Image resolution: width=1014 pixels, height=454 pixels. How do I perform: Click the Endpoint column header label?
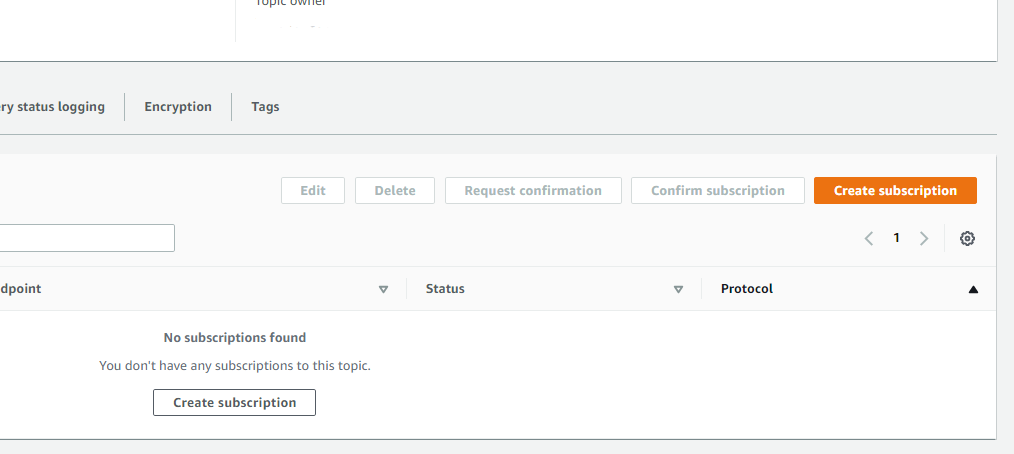tap(21, 289)
